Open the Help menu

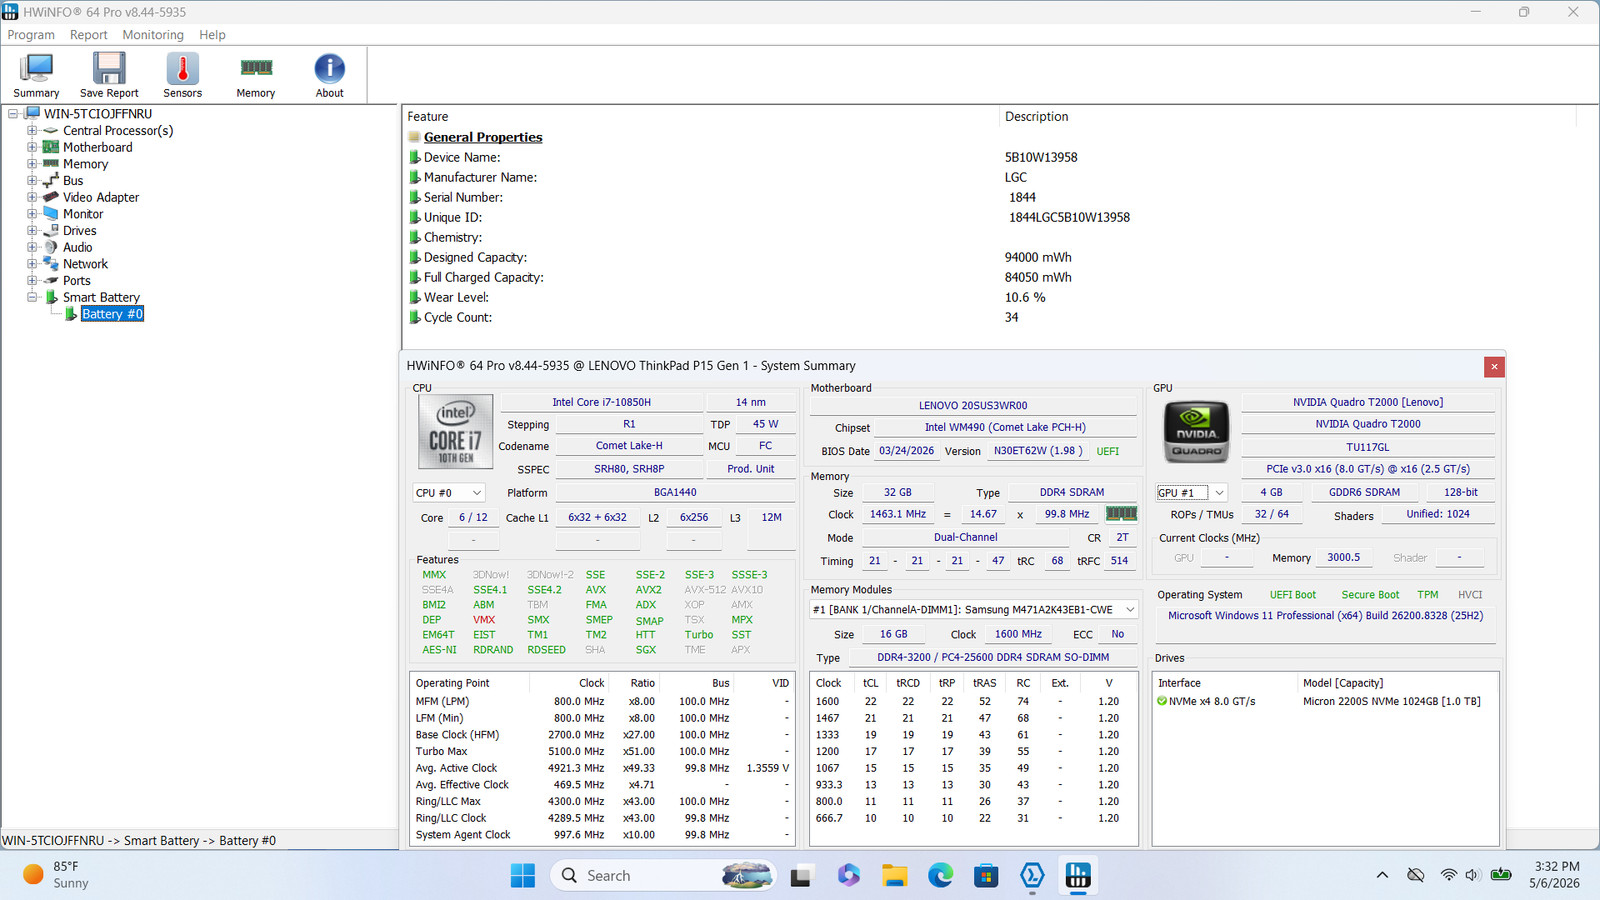click(212, 35)
